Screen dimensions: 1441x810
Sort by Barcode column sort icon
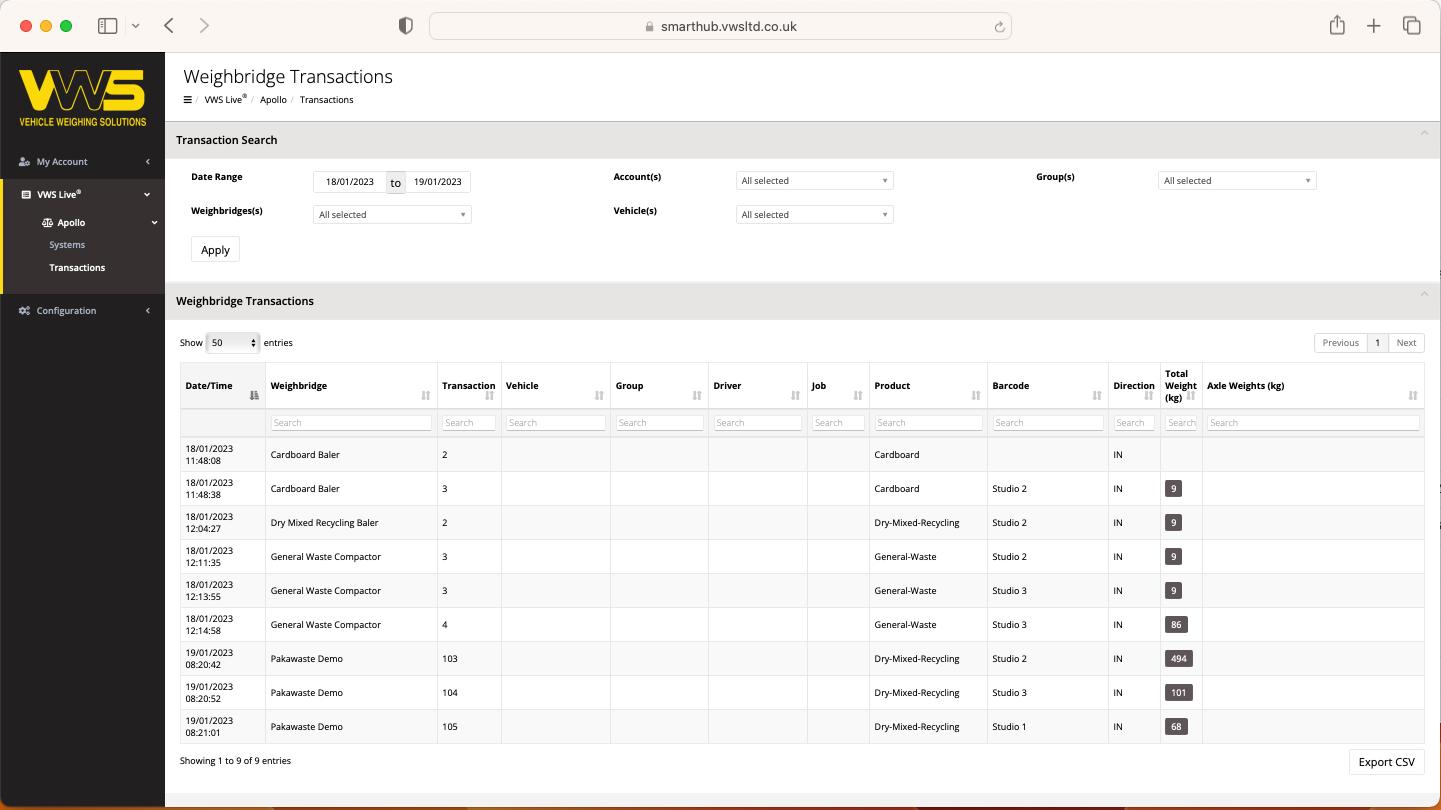tap(1097, 395)
